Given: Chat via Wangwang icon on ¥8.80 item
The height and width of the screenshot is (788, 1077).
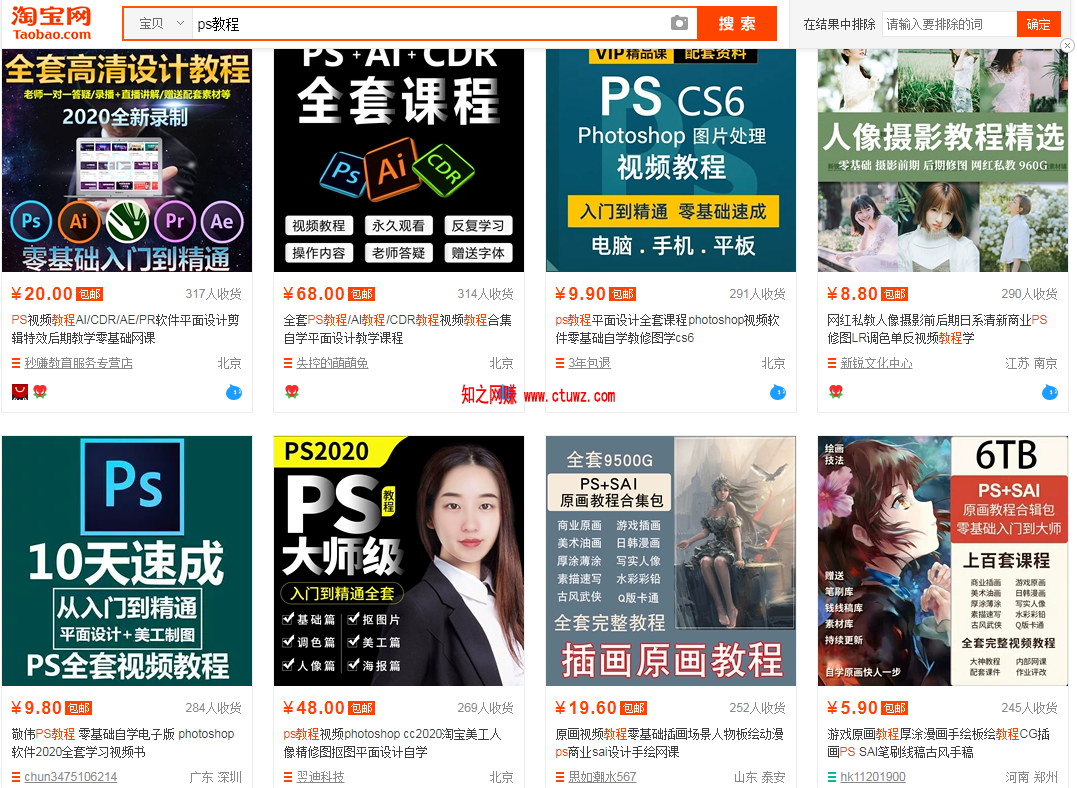Looking at the screenshot, I should coord(1050,392).
